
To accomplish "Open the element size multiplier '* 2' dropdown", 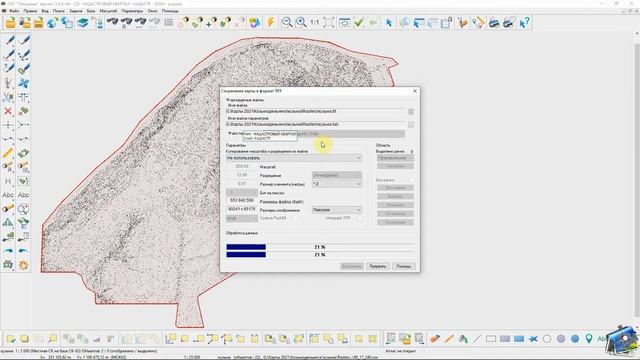I will (x=337, y=184).
